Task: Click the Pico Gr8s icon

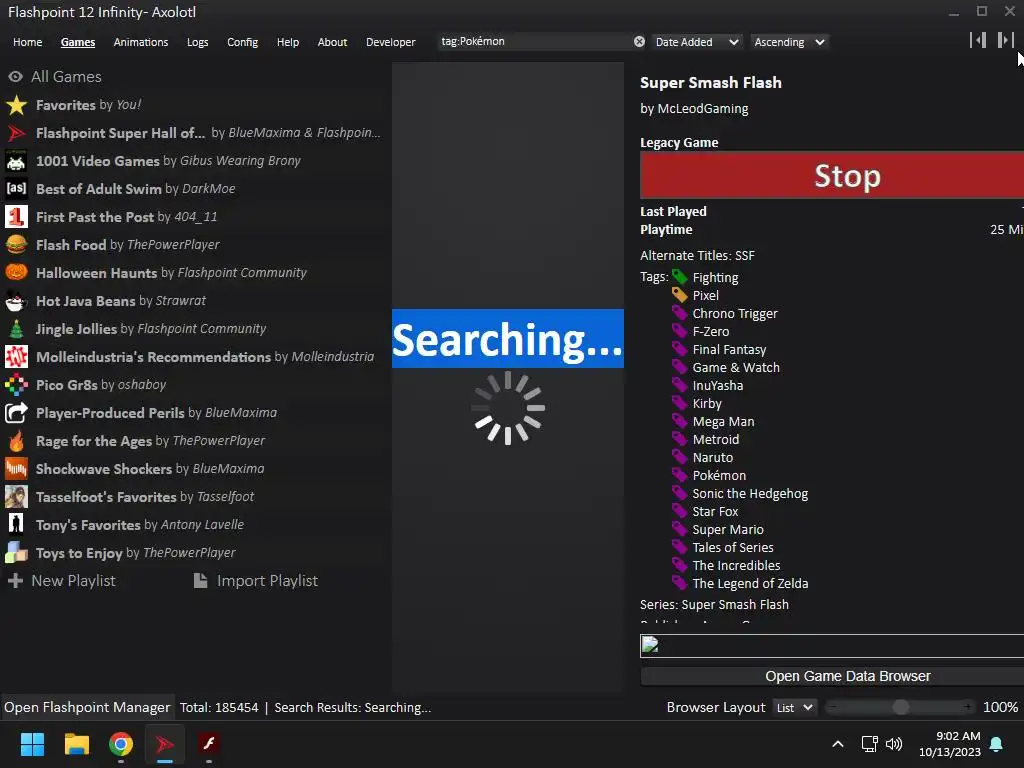Action: 16,385
